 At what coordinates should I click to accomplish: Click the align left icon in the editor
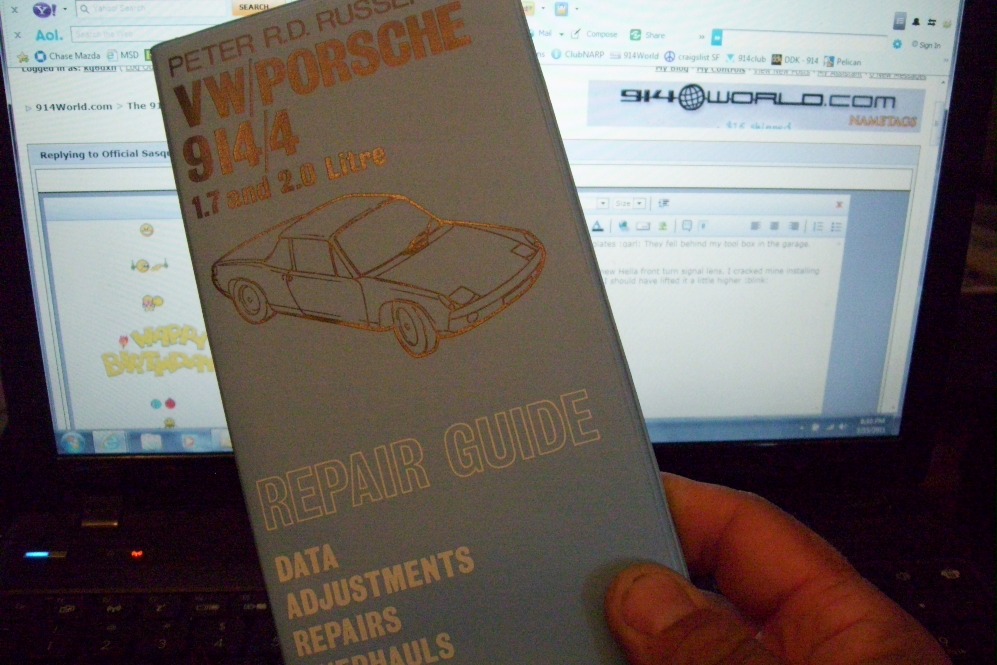(755, 226)
